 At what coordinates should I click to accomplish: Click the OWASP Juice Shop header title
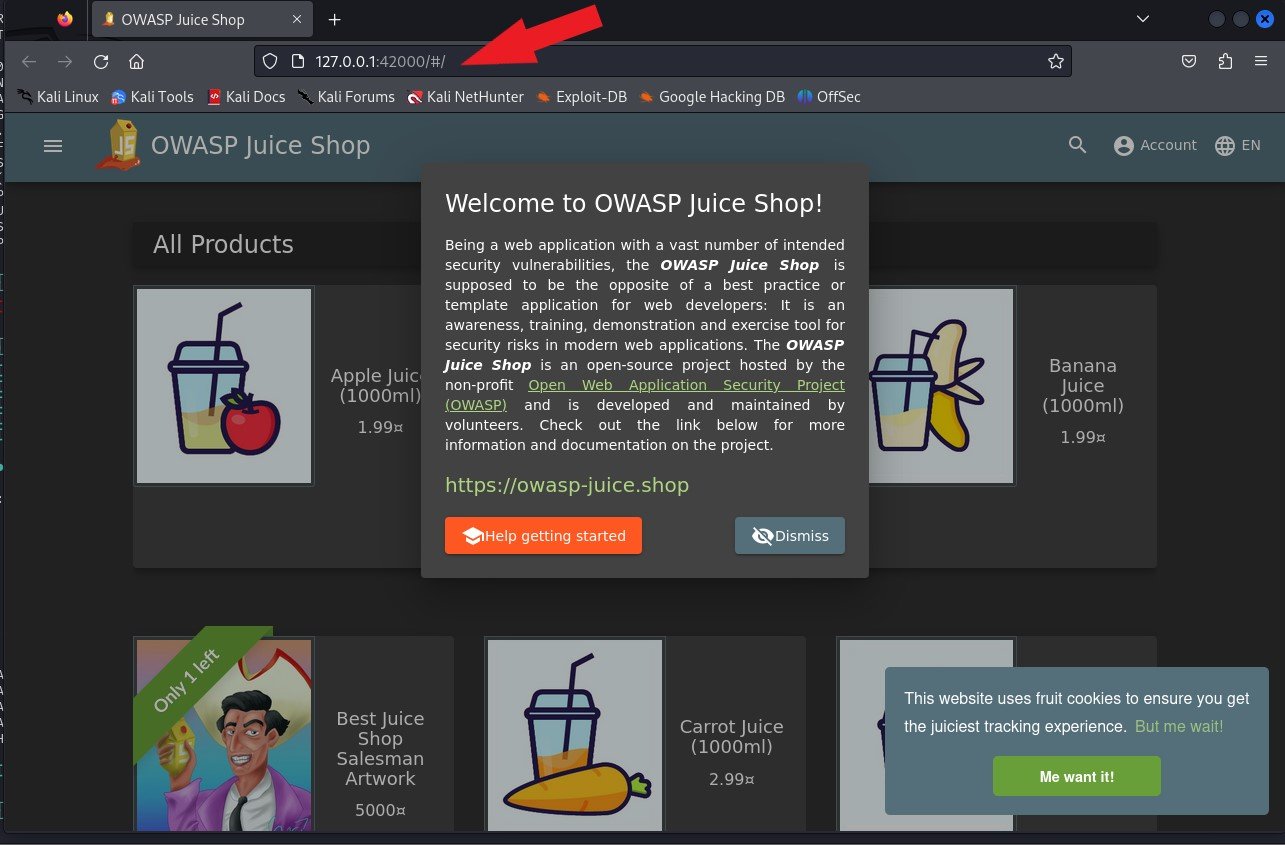coord(260,145)
